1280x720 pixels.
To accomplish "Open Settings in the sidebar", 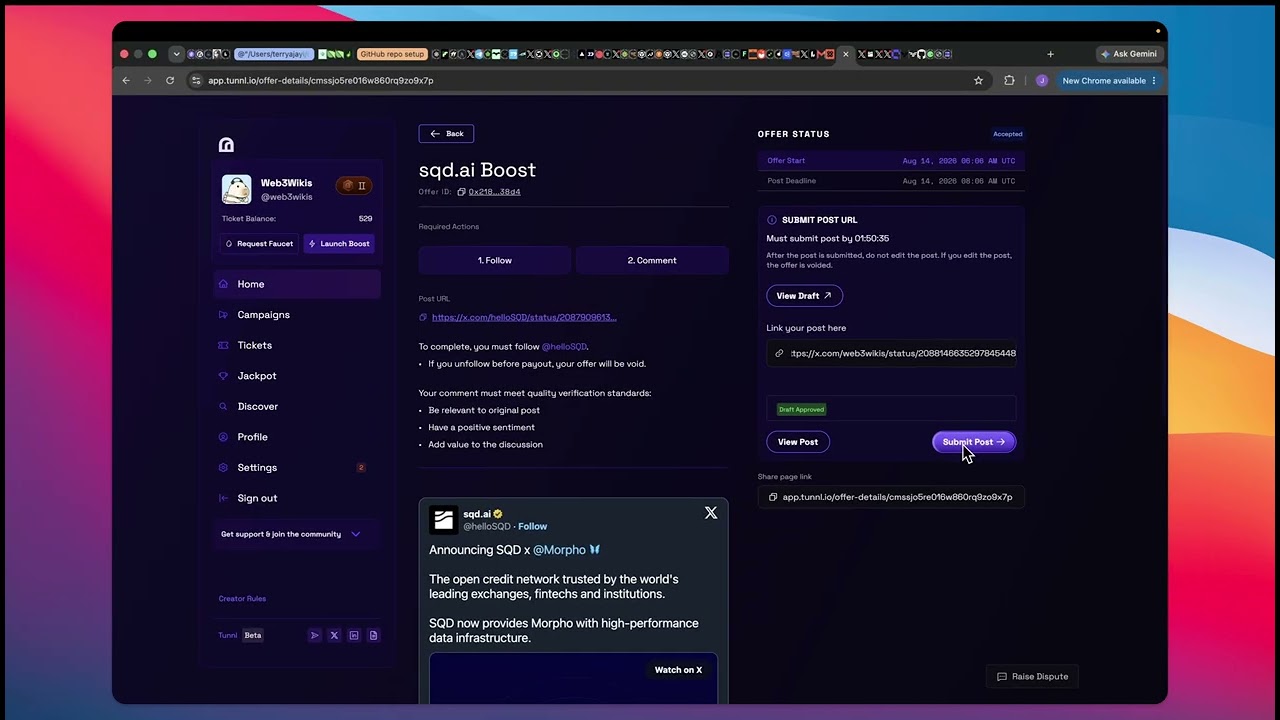I will (297, 467).
